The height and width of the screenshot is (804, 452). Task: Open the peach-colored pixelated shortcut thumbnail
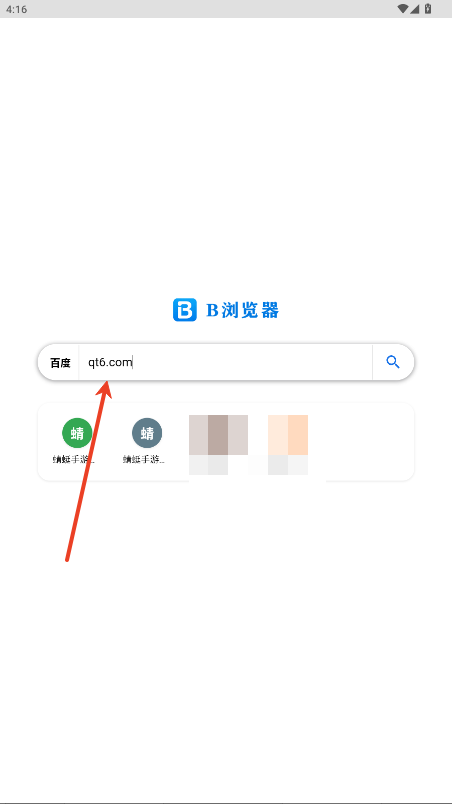pos(288,435)
